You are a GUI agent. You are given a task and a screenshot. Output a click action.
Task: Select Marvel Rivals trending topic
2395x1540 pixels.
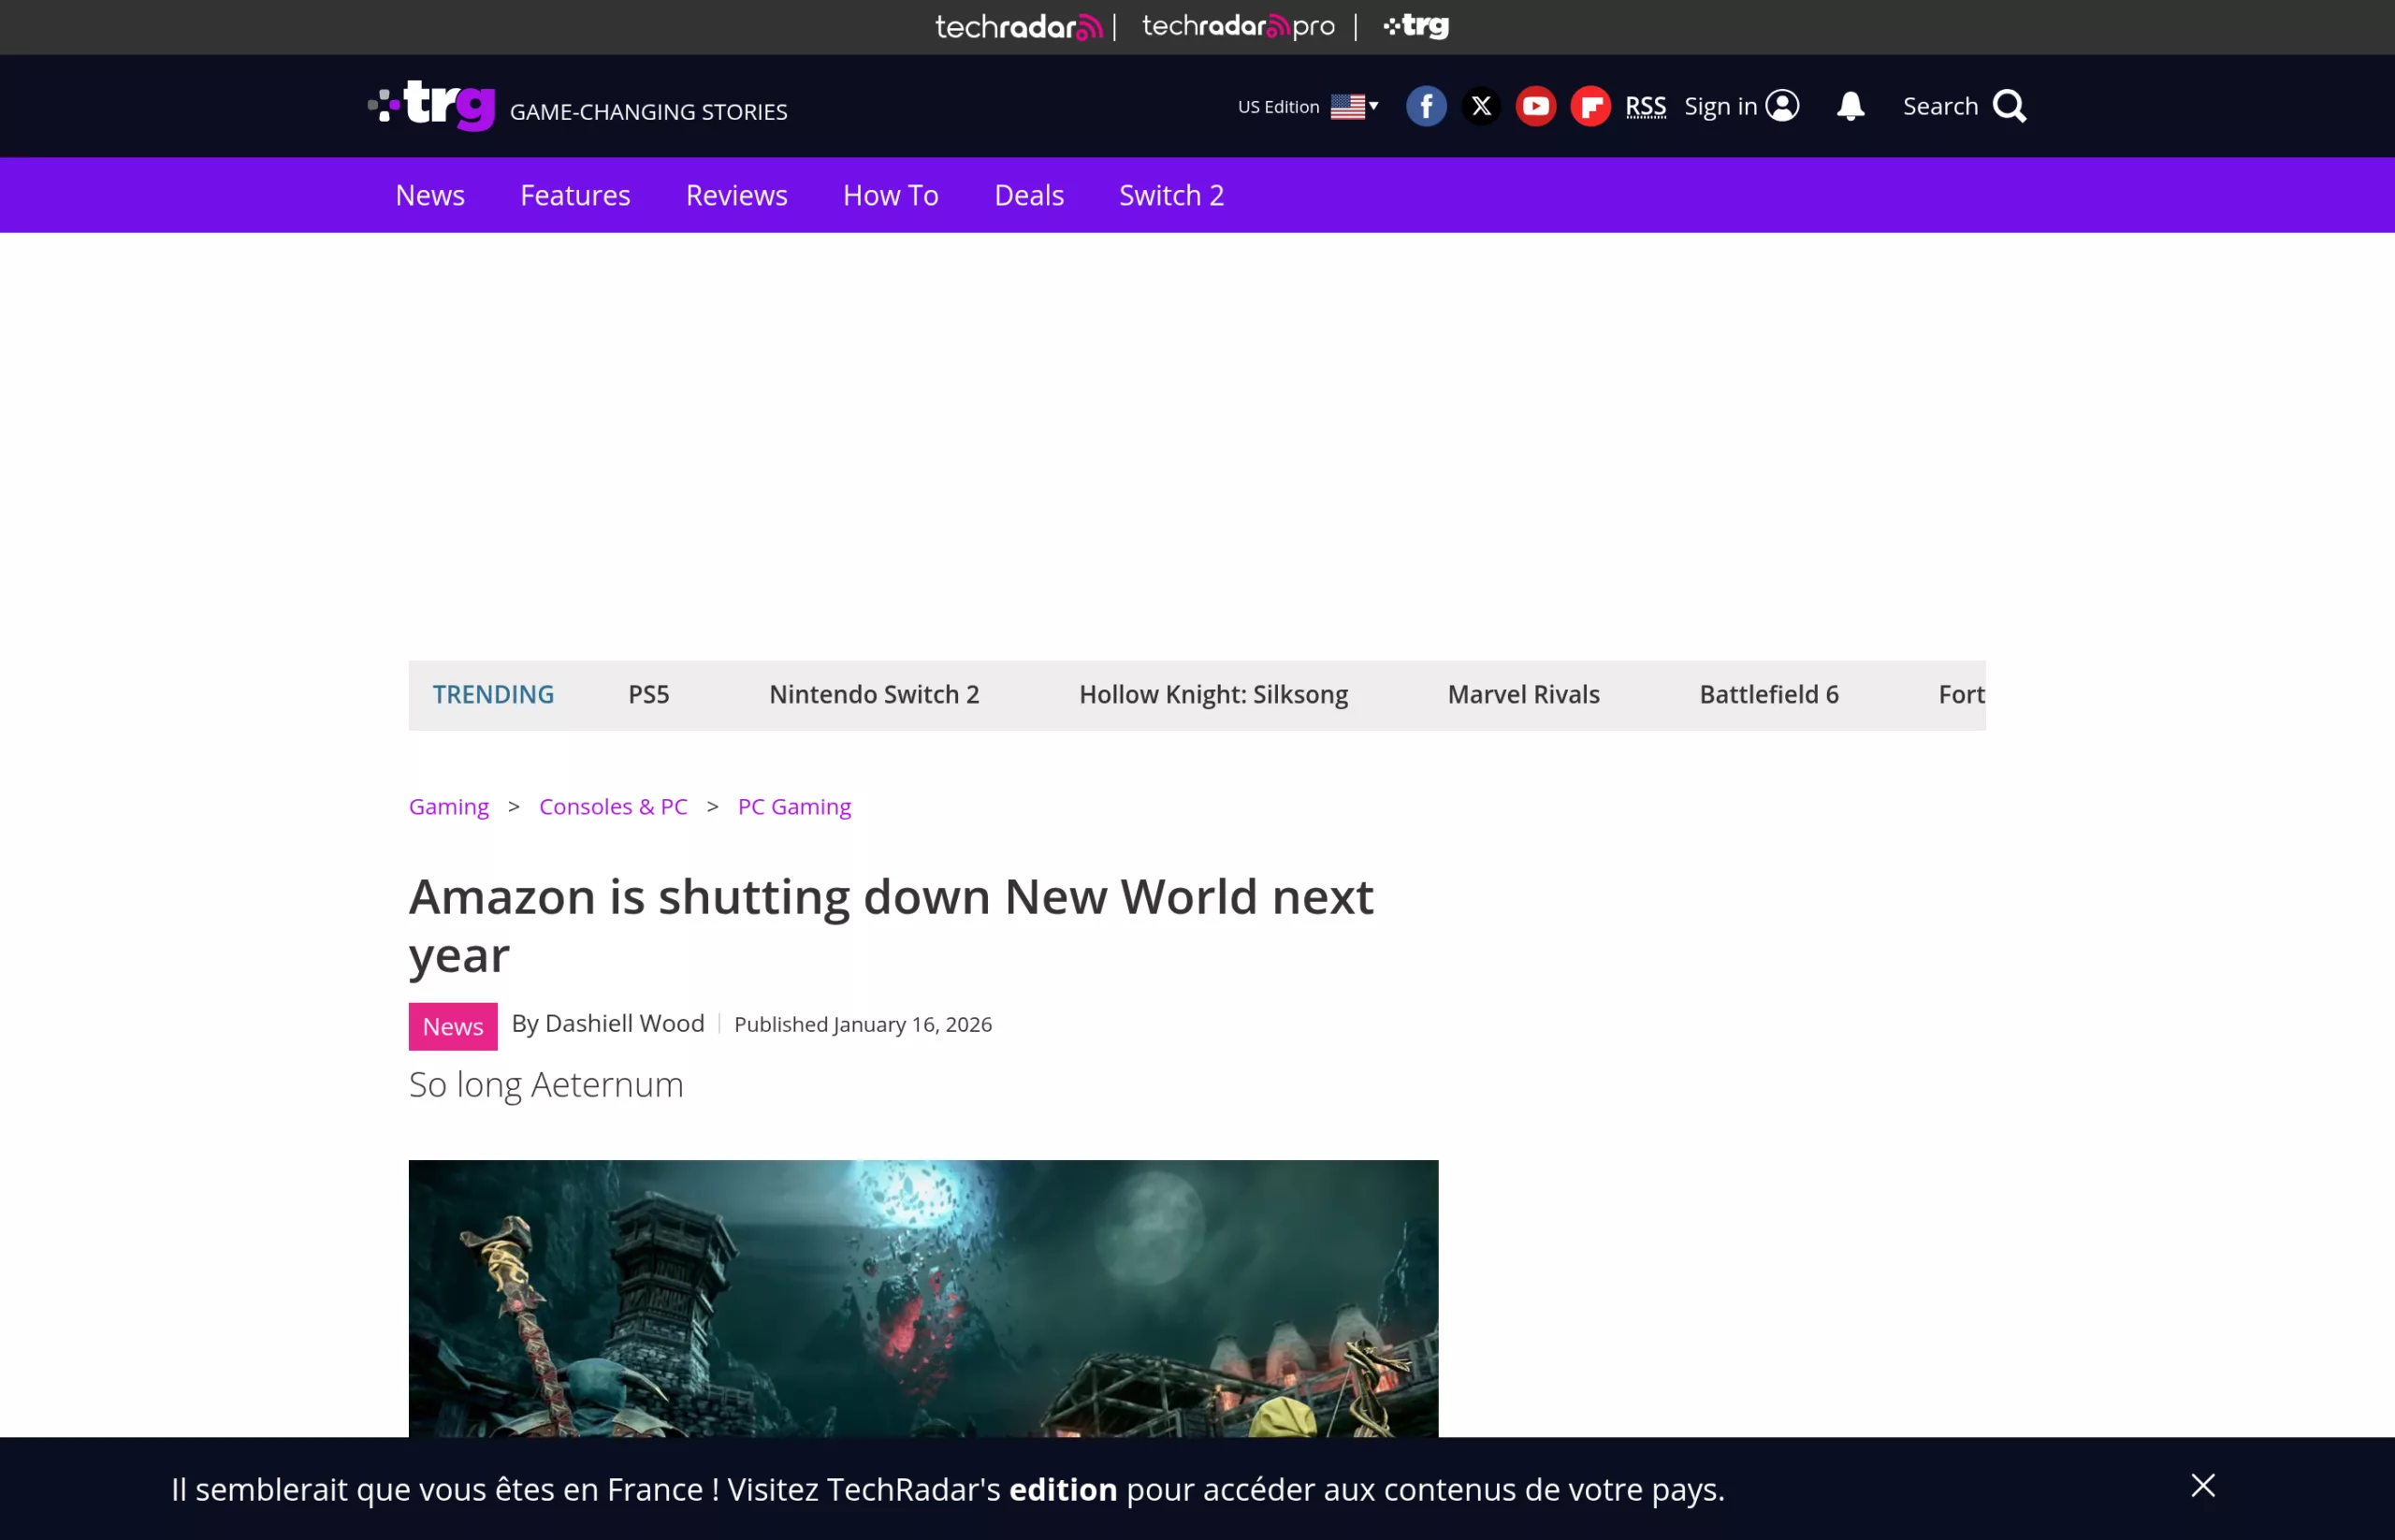(x=1524, y=695)
